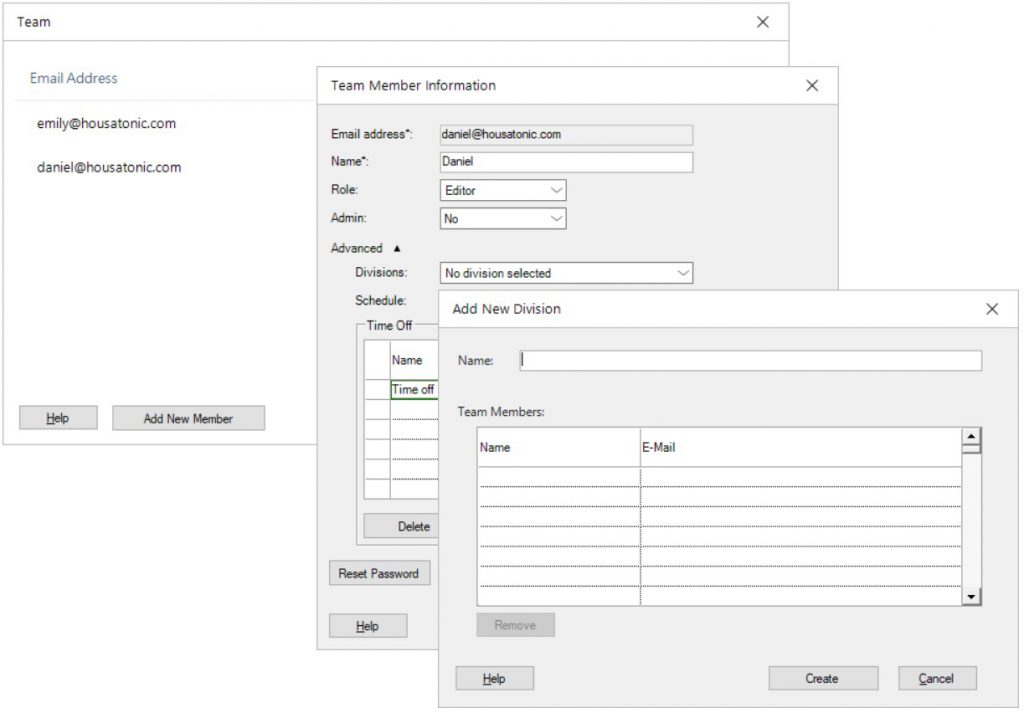The image size is (1024, 713).
Task: Click the Reset Password button
Action: tap(380, 573)
